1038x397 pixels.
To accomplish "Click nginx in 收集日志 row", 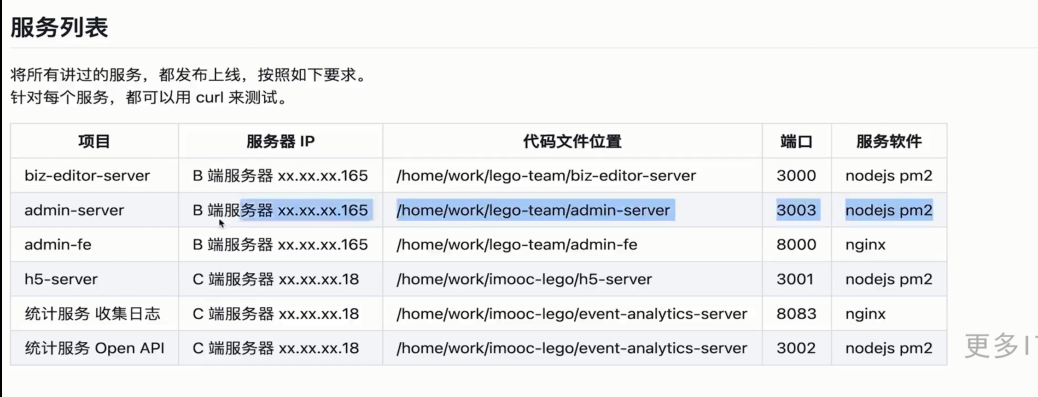I will click(865, 314).
